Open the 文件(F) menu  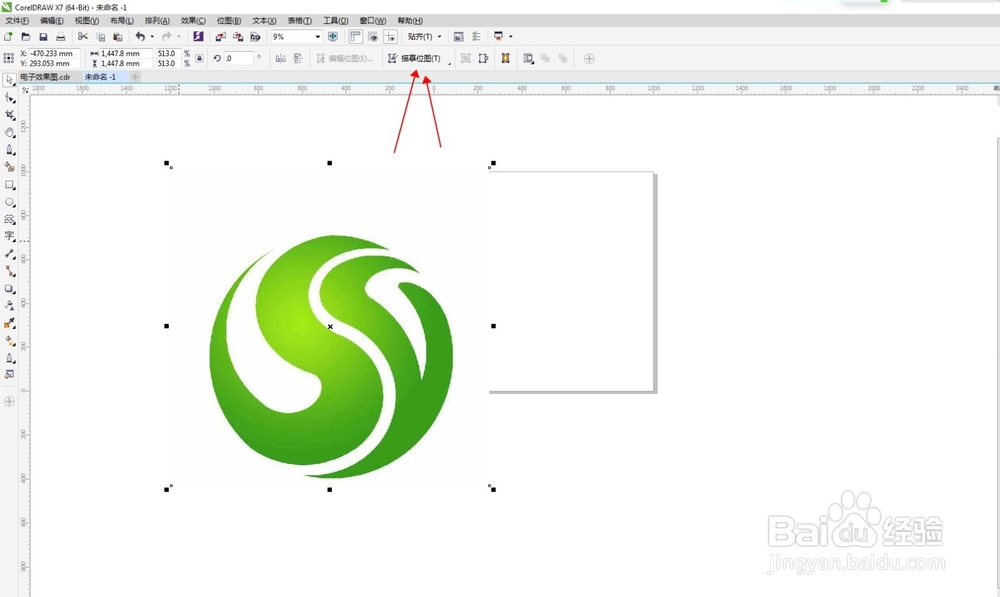(17, 20)
